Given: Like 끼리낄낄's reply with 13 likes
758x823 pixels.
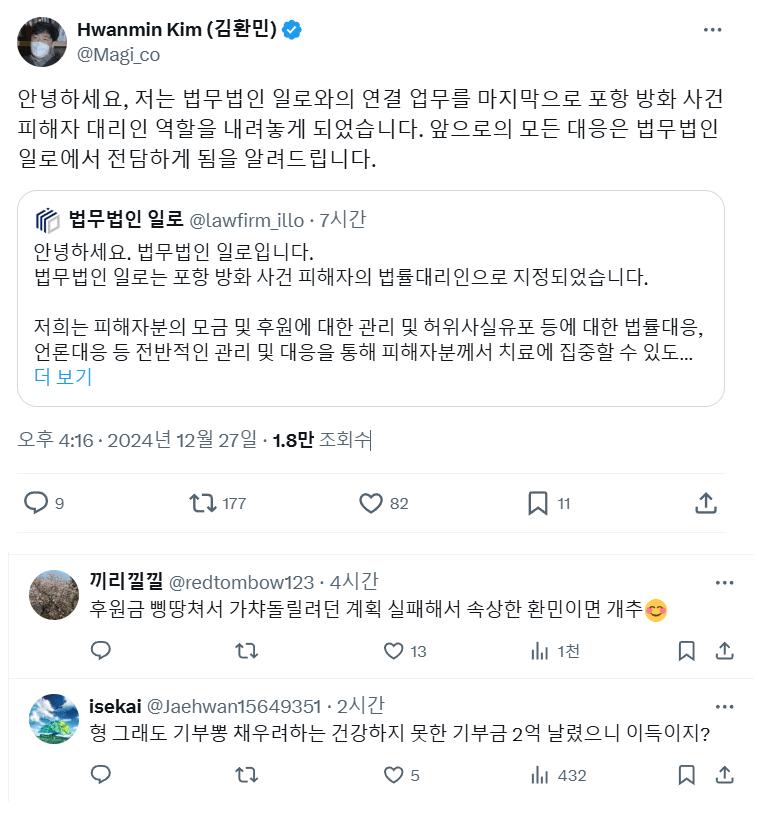Looking at the screenshot, I should tap(393, 651).
